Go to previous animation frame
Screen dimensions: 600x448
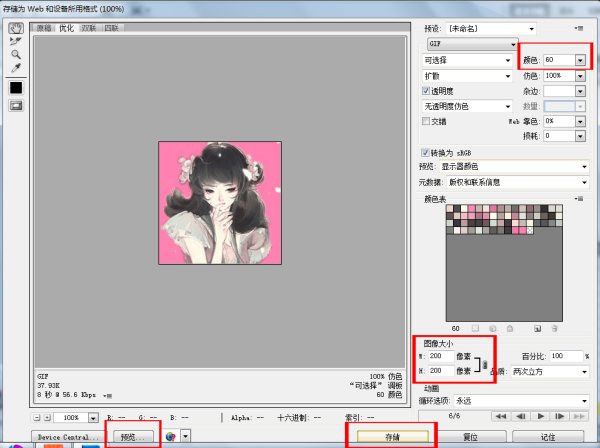point(520,416)
